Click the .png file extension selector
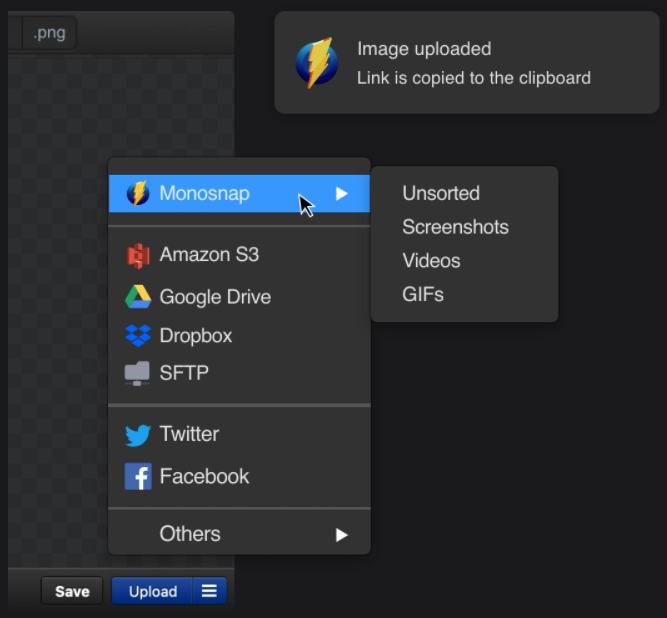Screen dimensions: 667x618 click(x=49, y=33)
